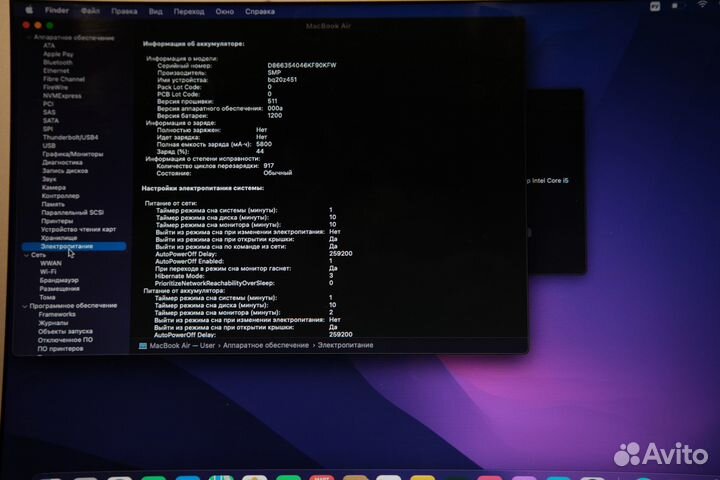Select Параллельный SCSI in the sidebar

[x=73, y=213]
